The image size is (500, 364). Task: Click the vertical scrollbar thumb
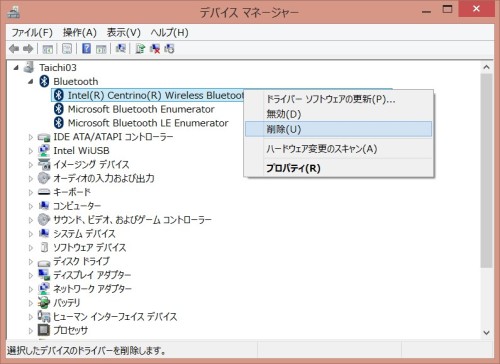(486, 170)
